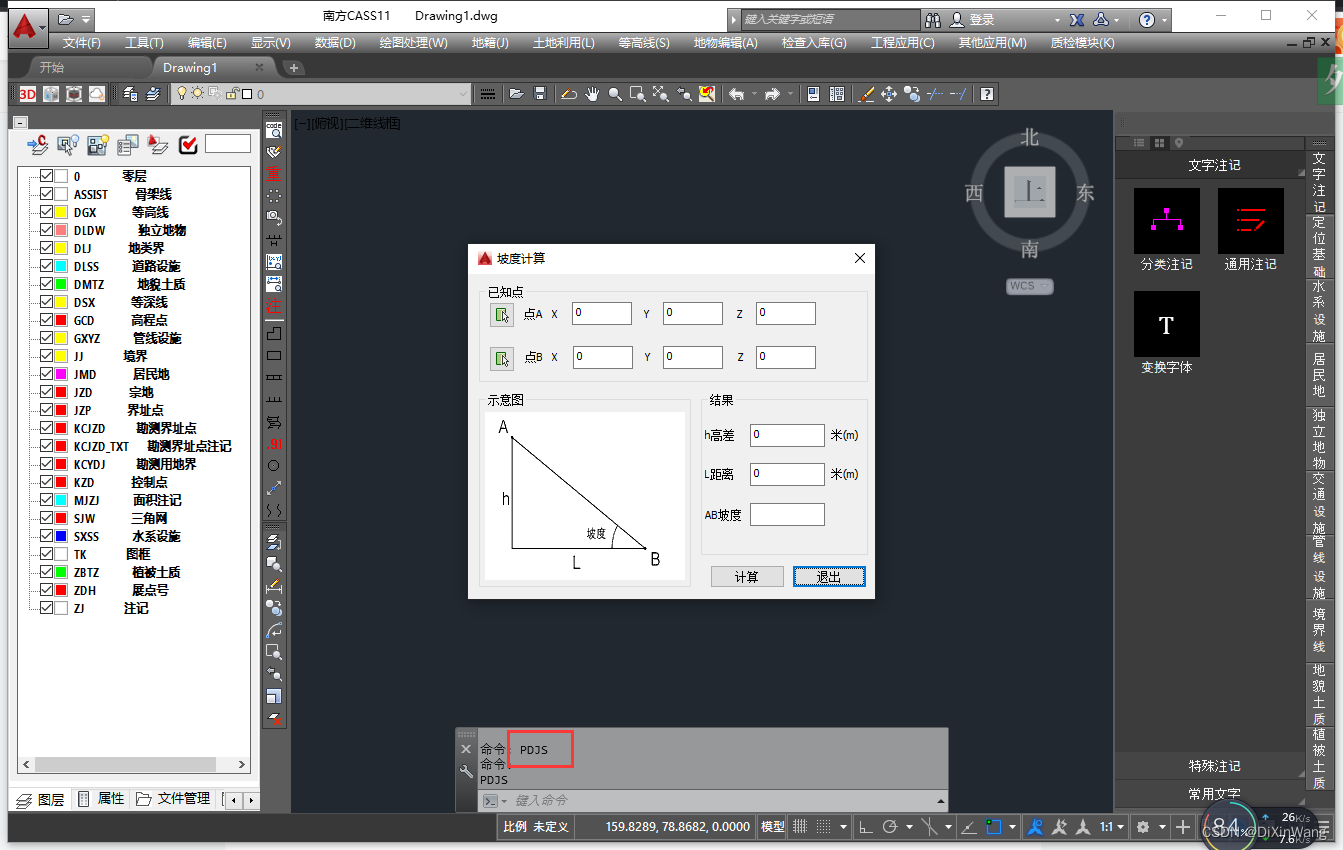The width and height of the screenshot is (1343, 850).
Task: Click the ViewCube compass 北 direction
Action: coord(1030,138)
